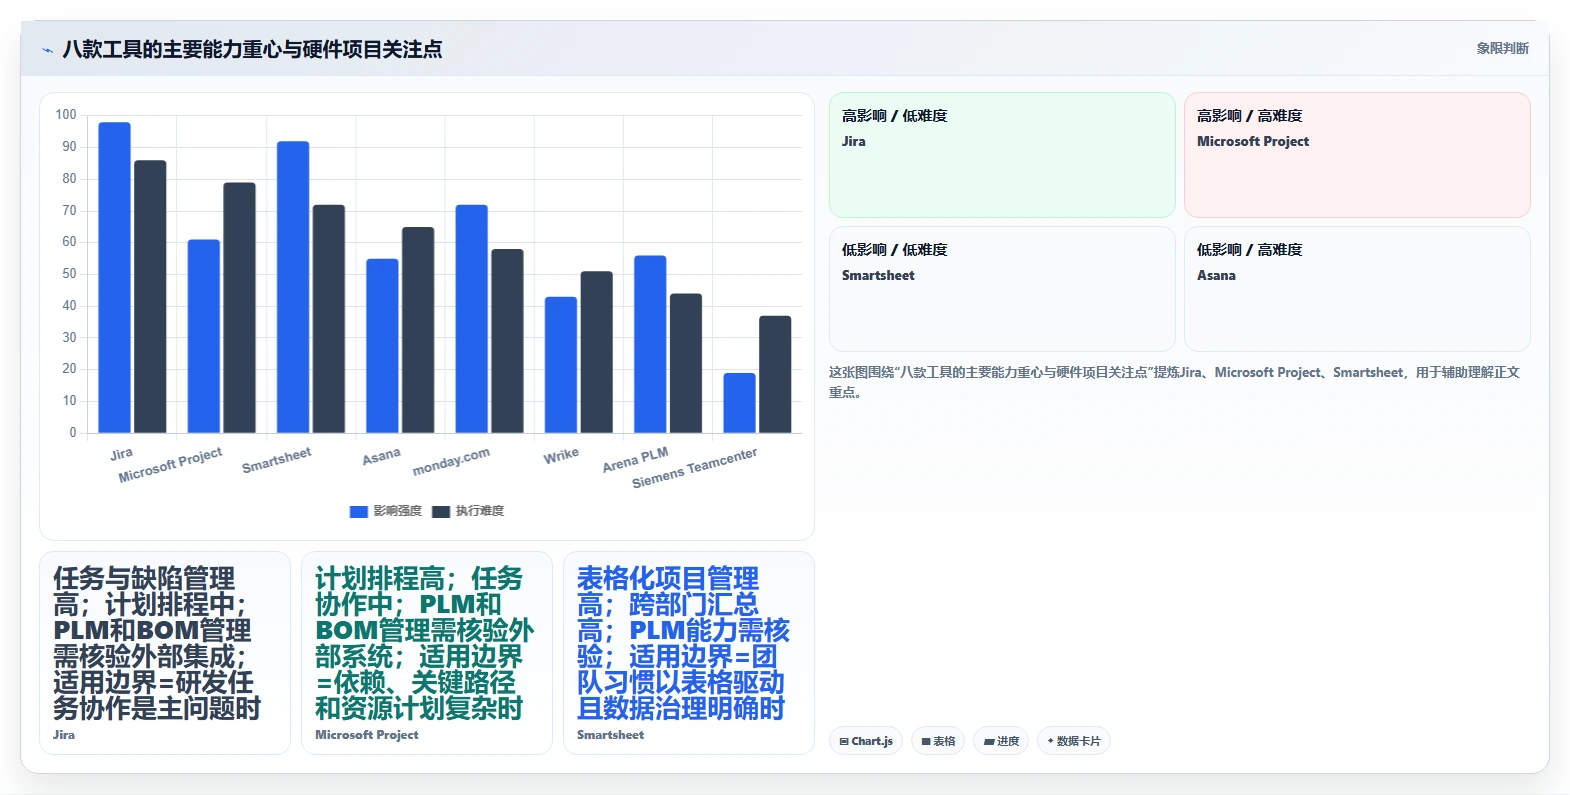This screenshot has width=1570, height=795.
Task: Click the Wrike dark 执行难度 bar
Action: pyautogui.click(x=596, y=352)
